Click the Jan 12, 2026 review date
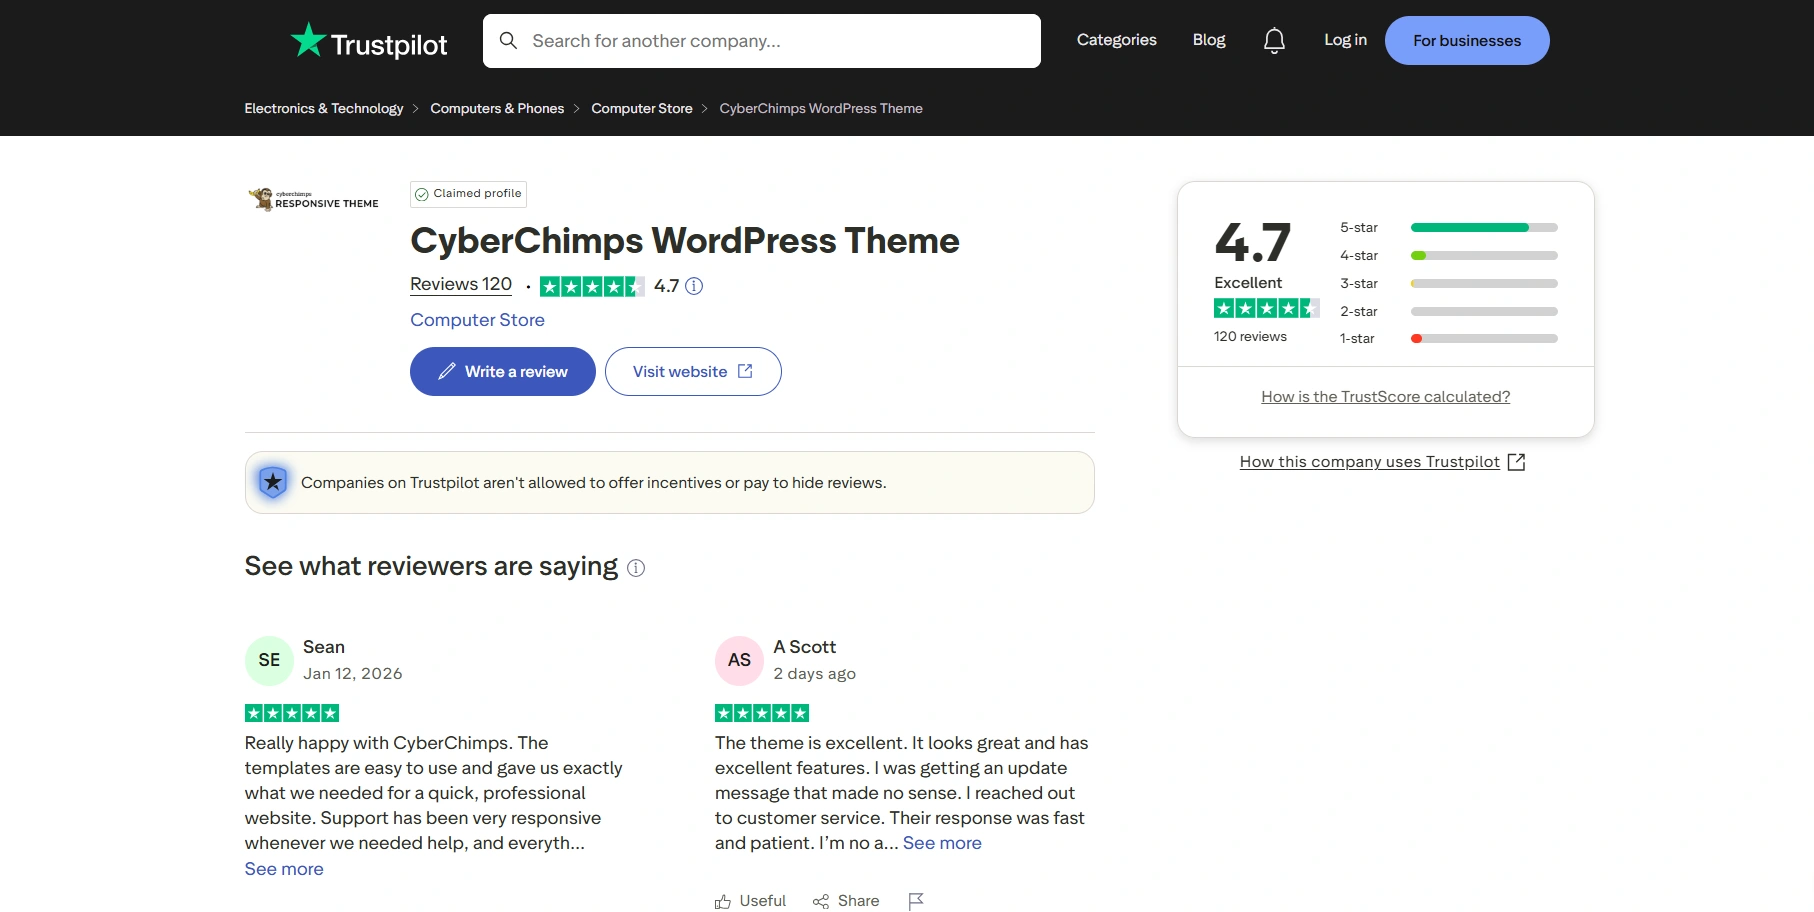1814x912 pixels. tap(353, 674)
